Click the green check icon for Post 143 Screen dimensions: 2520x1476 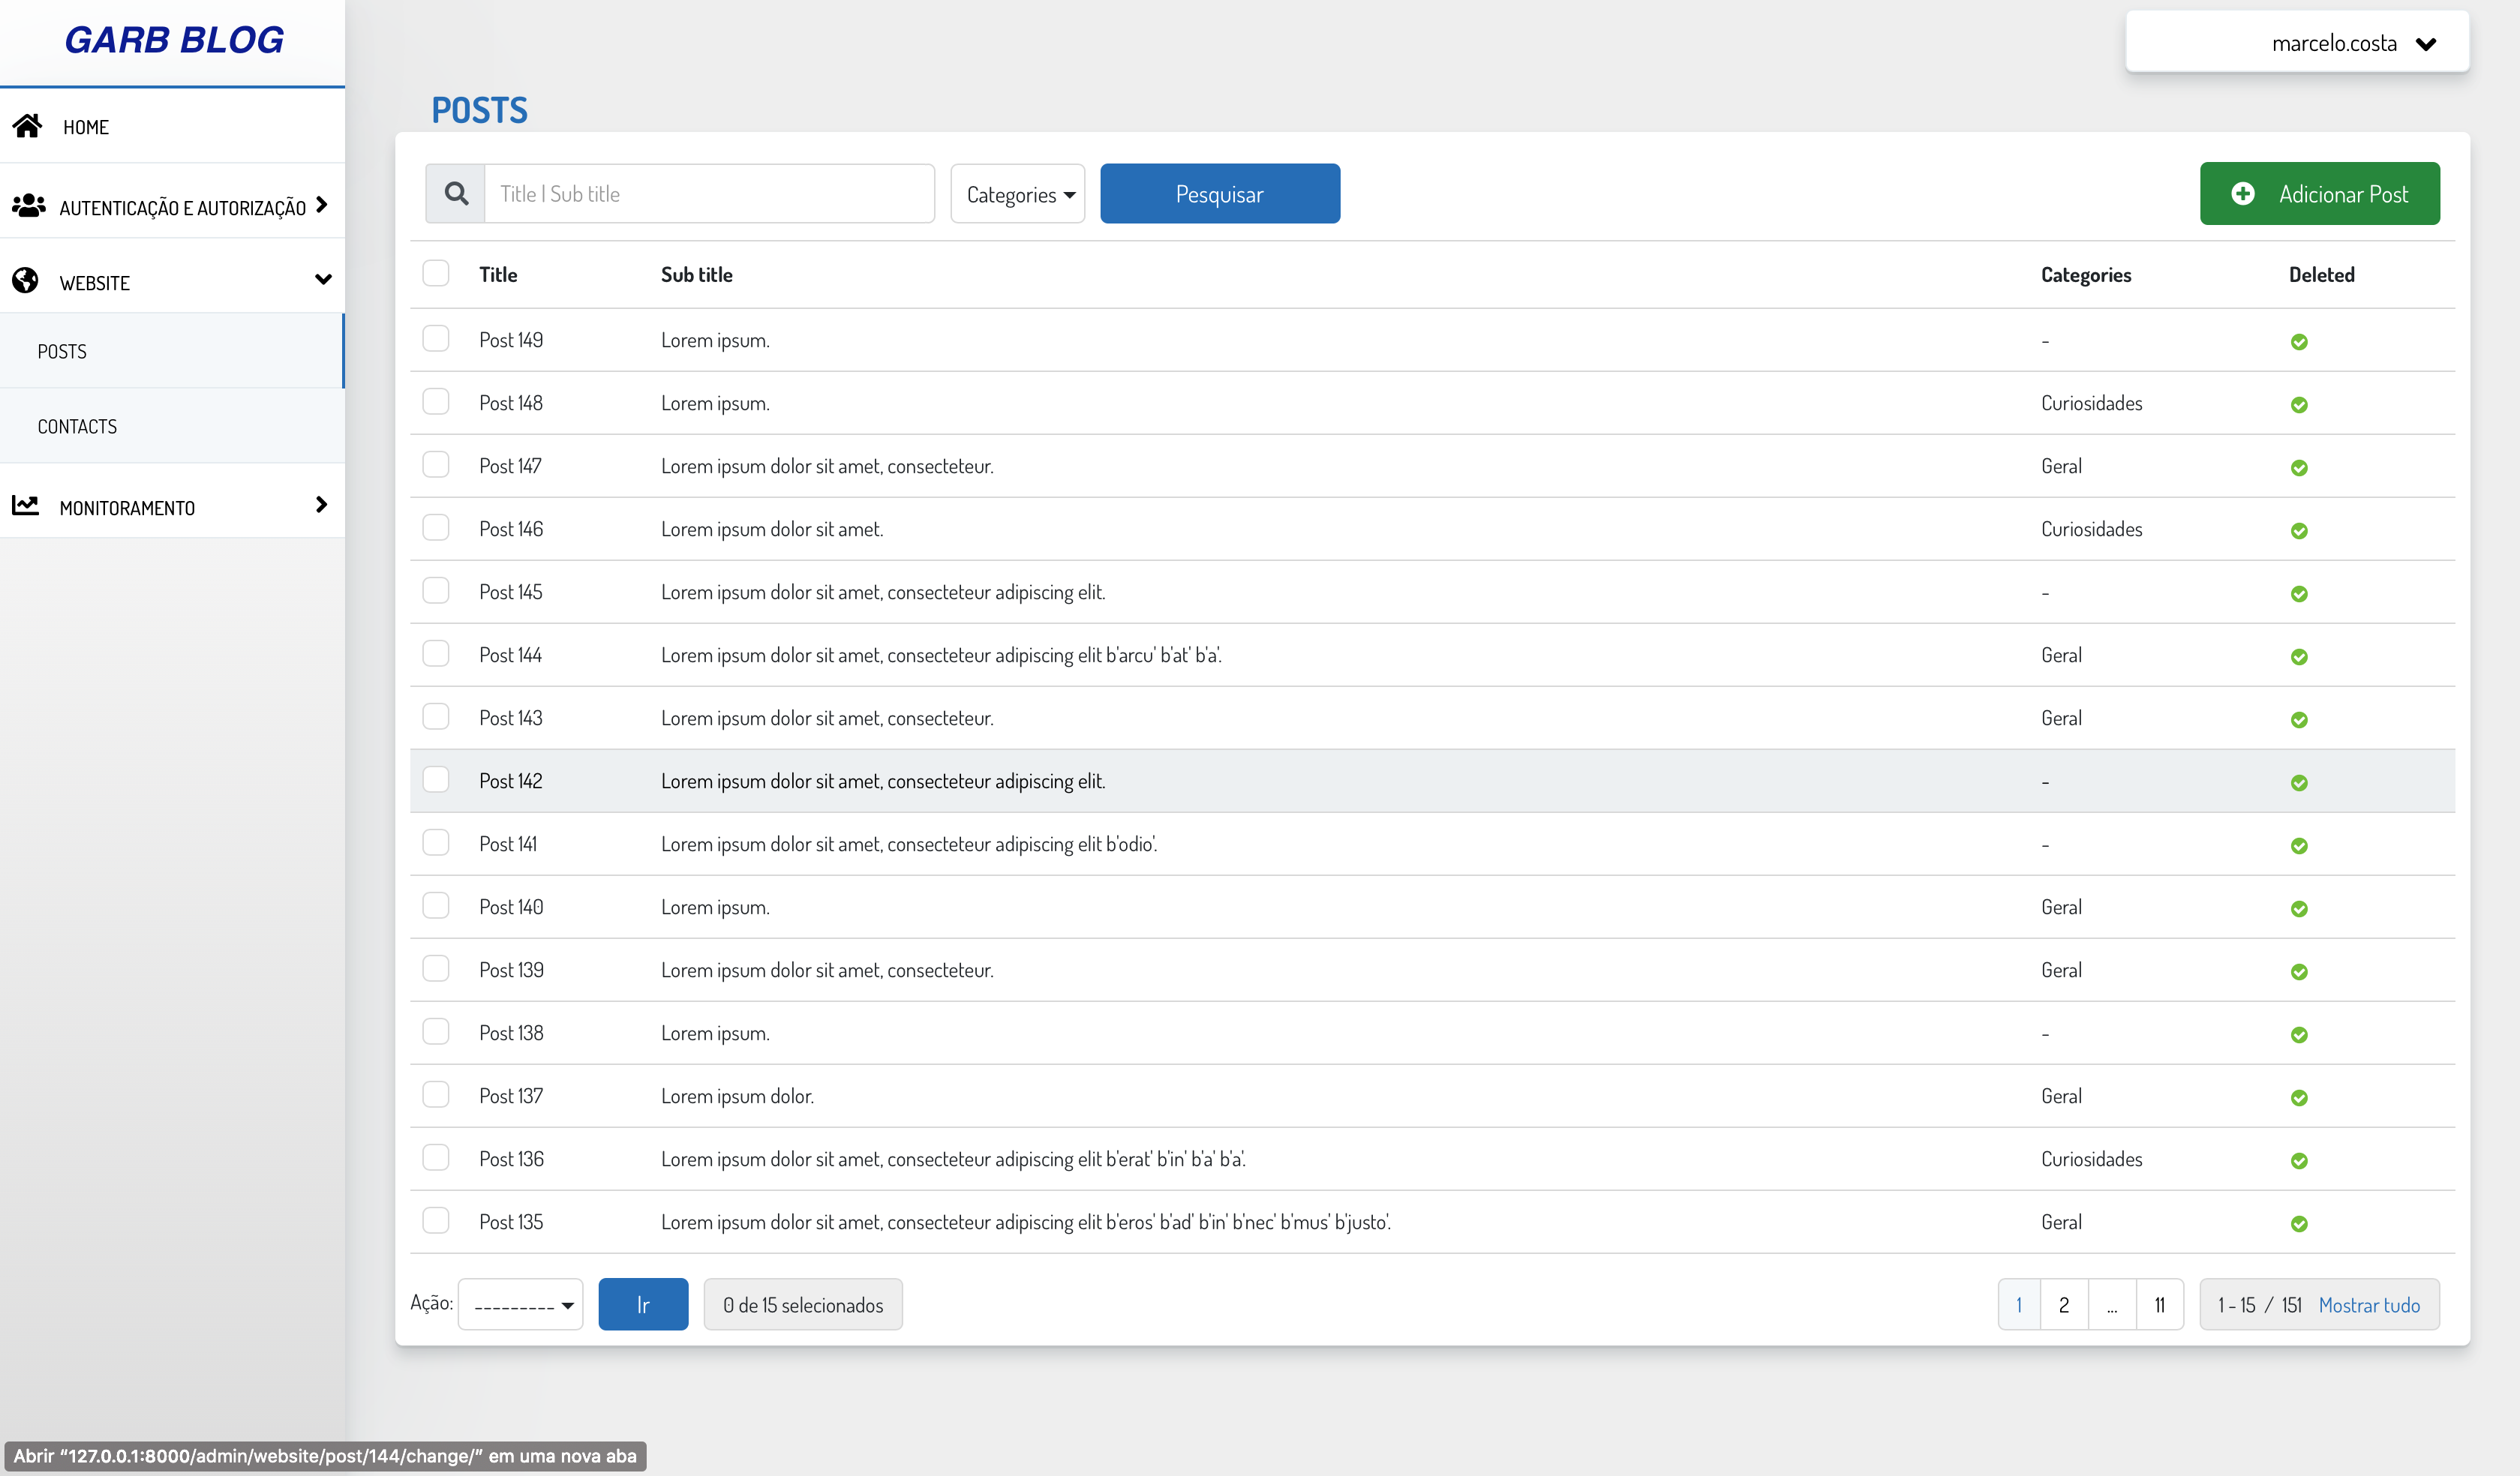point(2299,720)
